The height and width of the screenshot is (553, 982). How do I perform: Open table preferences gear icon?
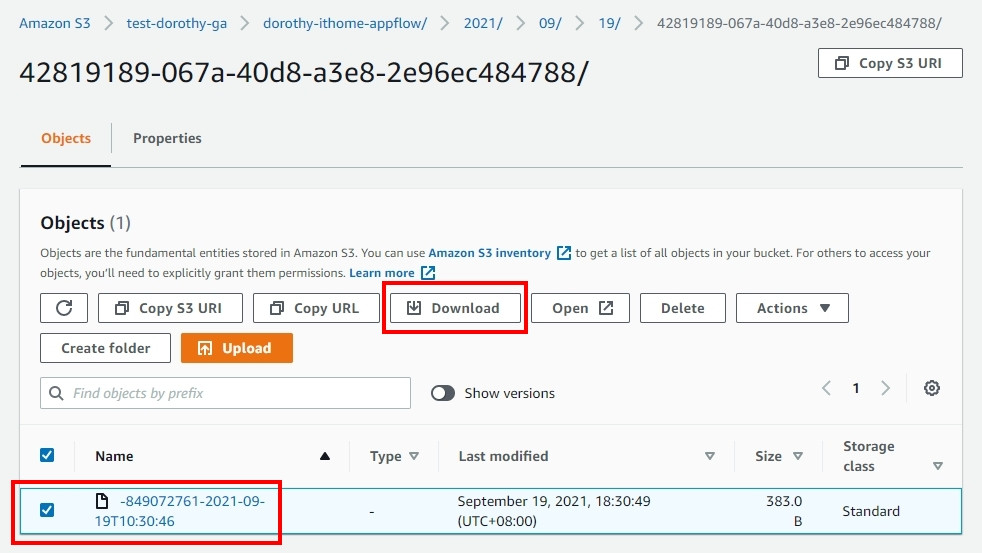point(931,388)
